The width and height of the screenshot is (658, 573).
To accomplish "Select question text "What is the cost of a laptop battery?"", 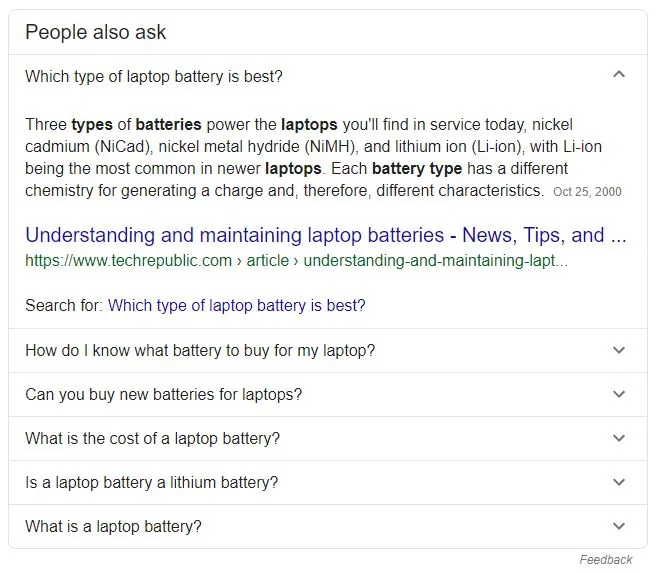I will (152, 439).
